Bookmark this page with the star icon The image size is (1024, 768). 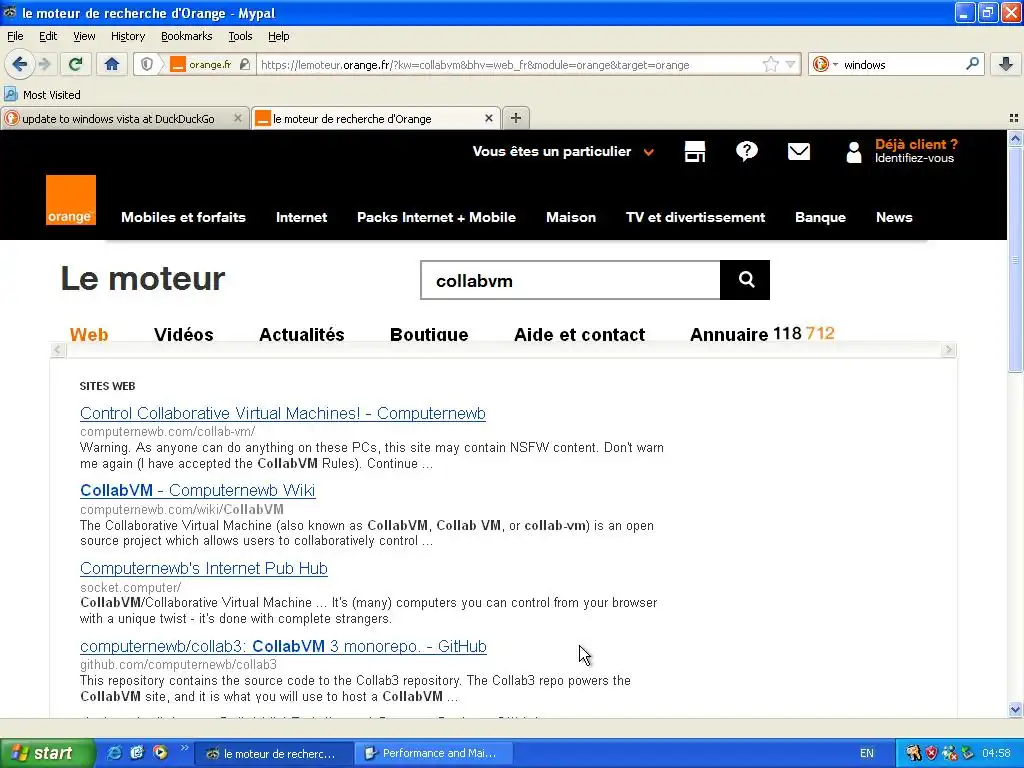coord(771,64)
